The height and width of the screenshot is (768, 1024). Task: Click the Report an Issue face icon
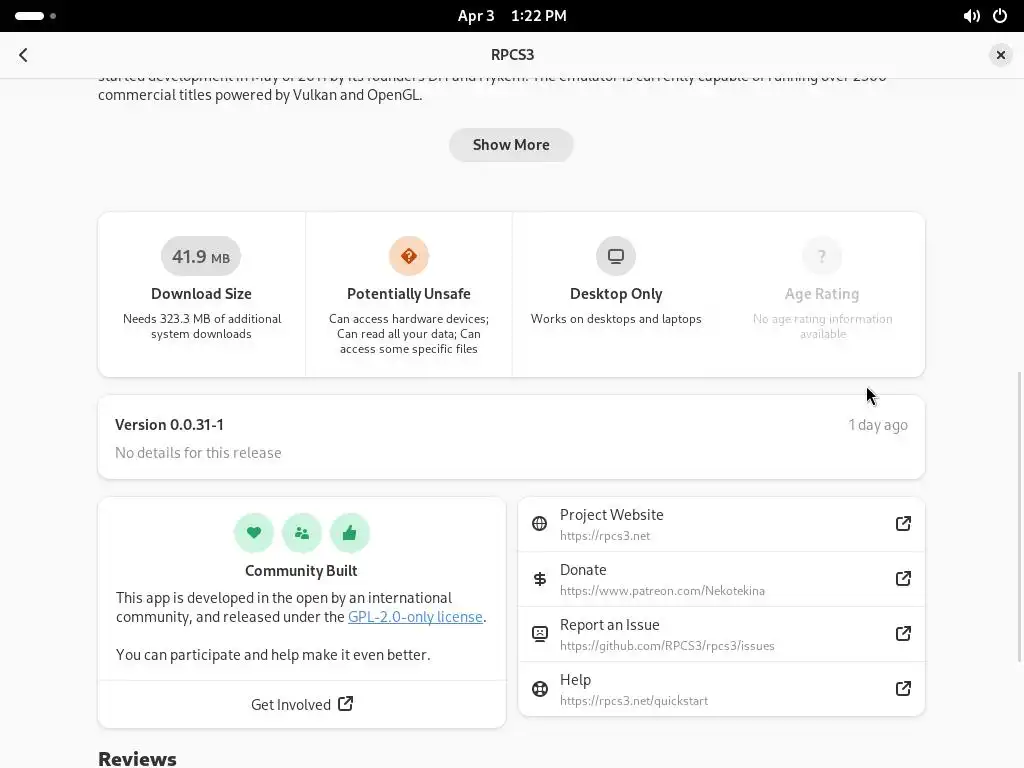pyautogui.click(x=539, y=633)
